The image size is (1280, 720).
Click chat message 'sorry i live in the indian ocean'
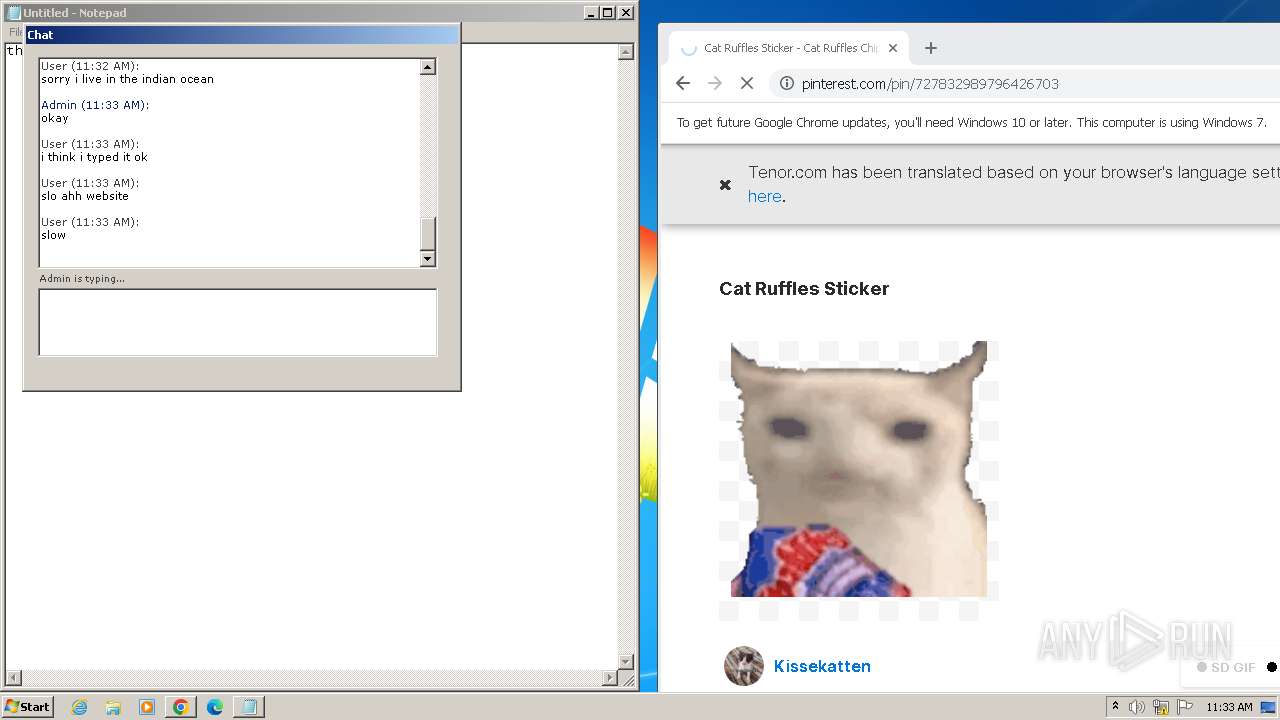click(127, 79)
